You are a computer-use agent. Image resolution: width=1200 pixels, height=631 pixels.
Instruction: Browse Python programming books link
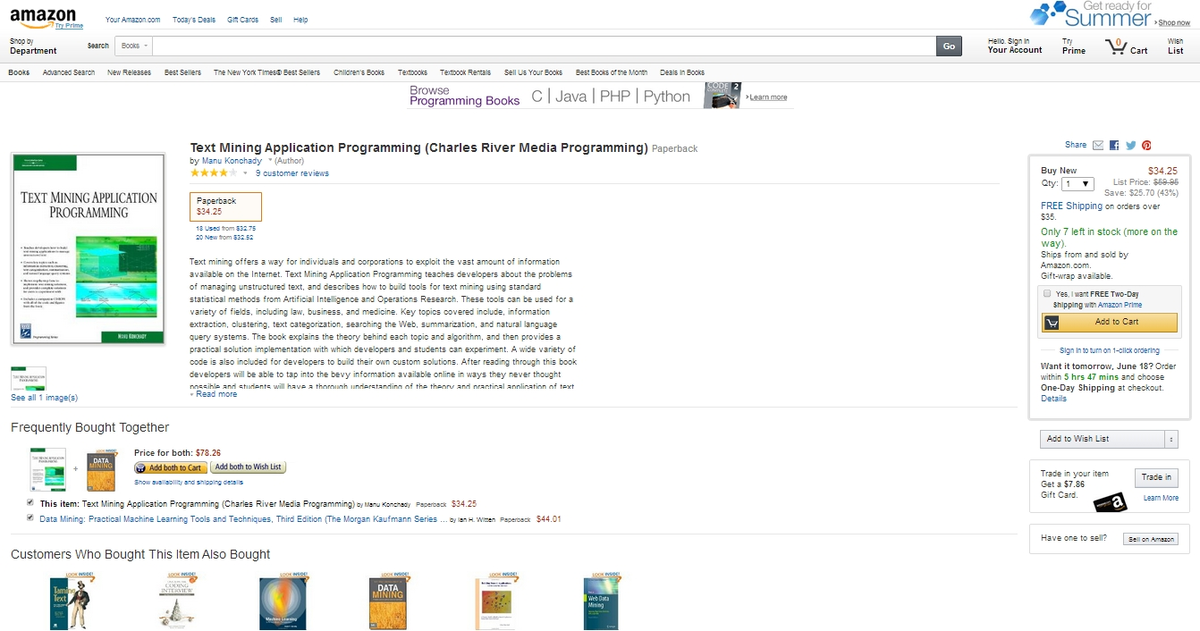point(666,96)
